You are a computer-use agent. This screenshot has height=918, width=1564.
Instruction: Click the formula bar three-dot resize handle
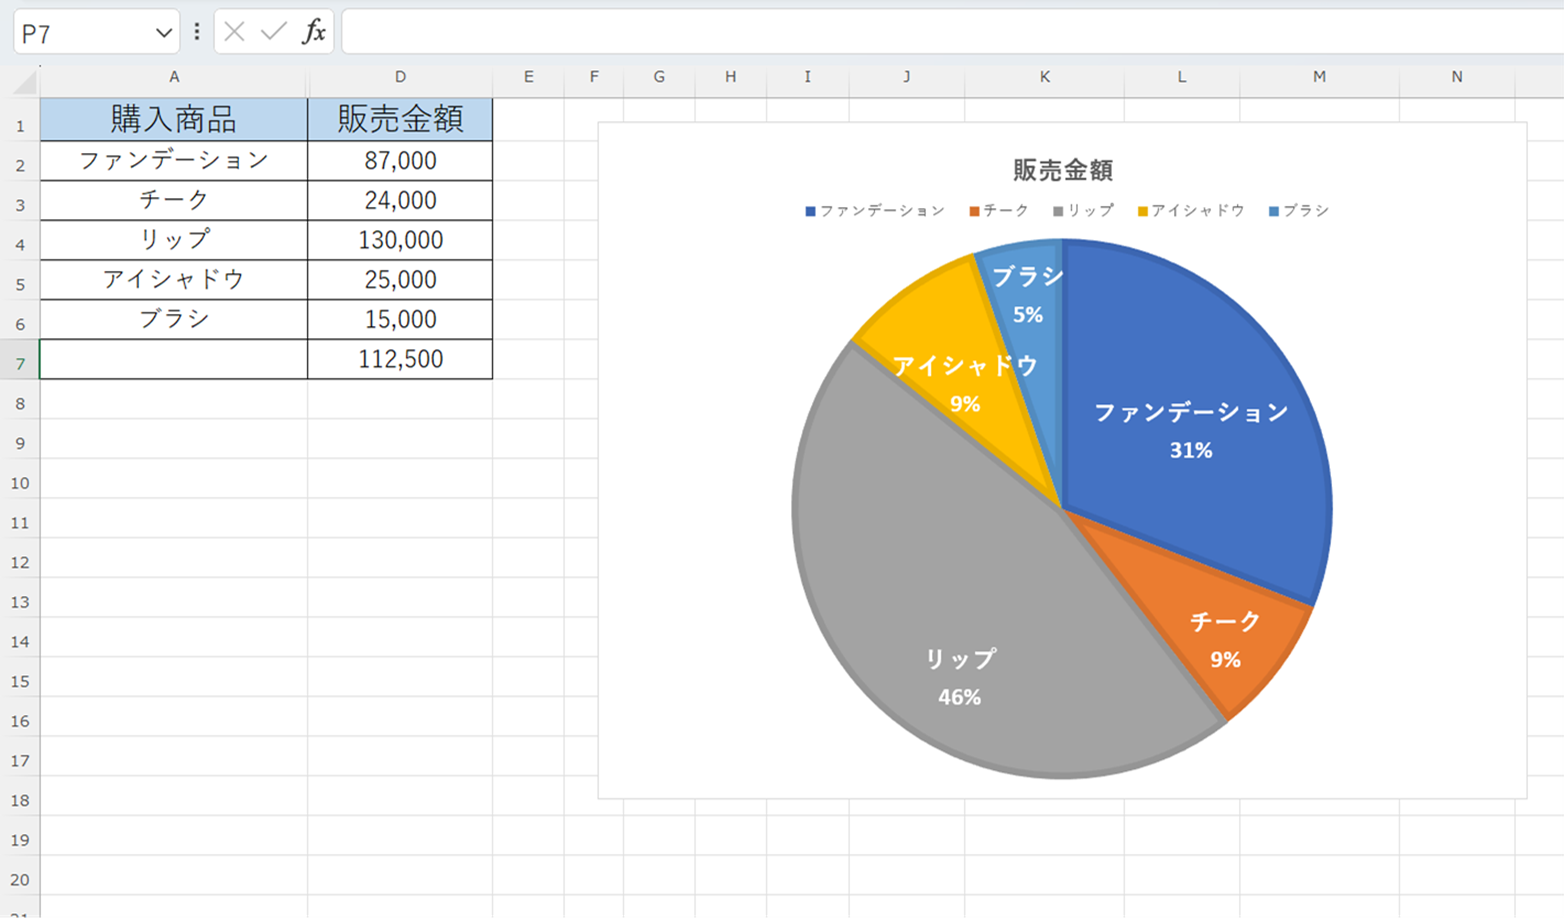pos(197,32)
